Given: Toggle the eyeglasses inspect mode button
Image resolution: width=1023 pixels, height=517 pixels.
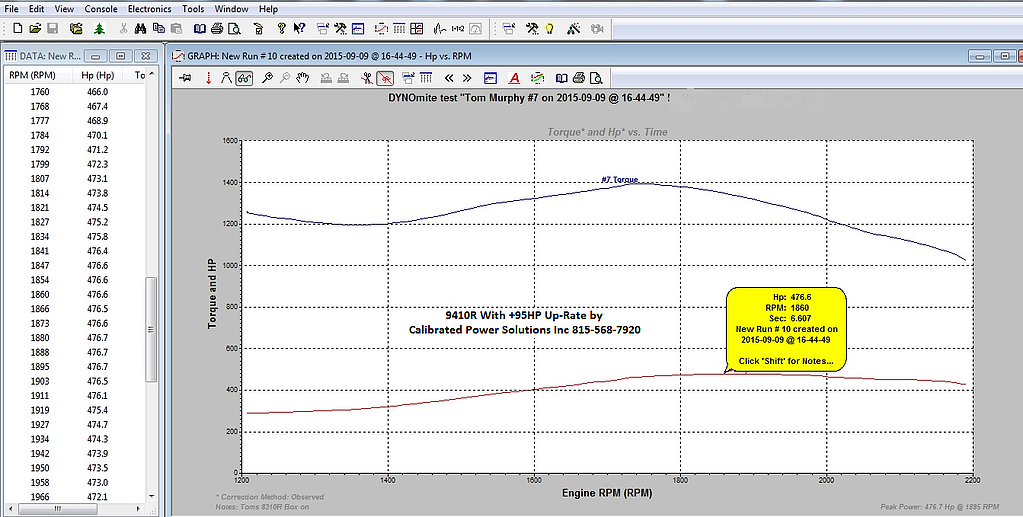Looking at the screenshot, I should coord(244,78).
